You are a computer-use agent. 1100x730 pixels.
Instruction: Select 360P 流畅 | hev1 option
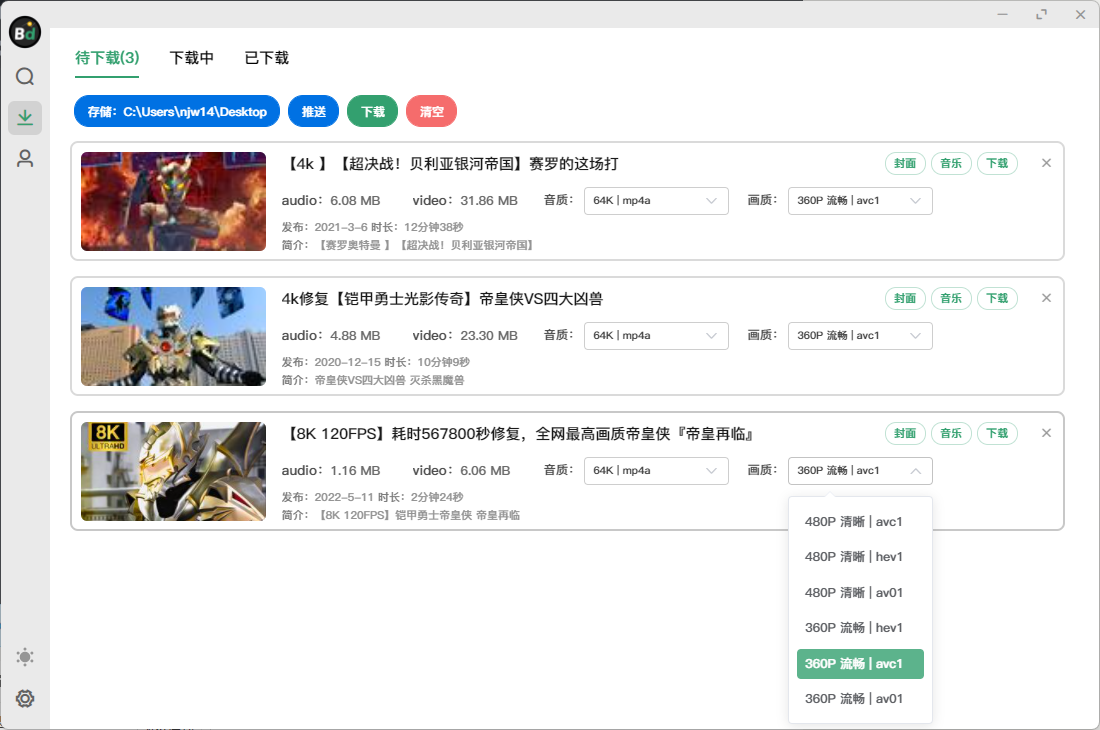[860, 628]
